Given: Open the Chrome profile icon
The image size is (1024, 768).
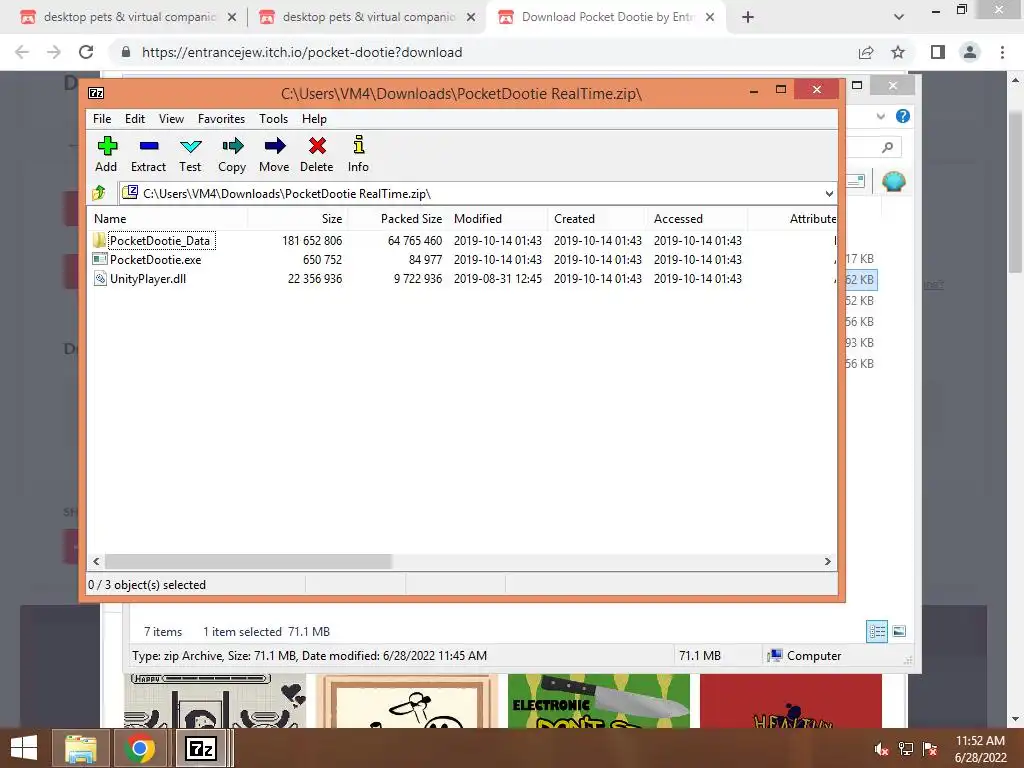Looking at the screenshot, I should point(970,52).
